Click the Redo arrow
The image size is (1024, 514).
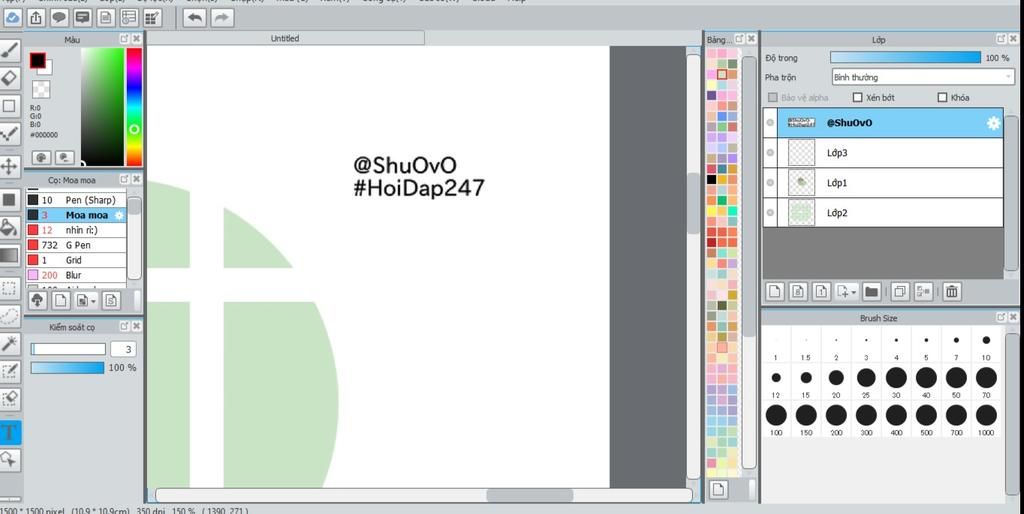click(x=221, y=18)
